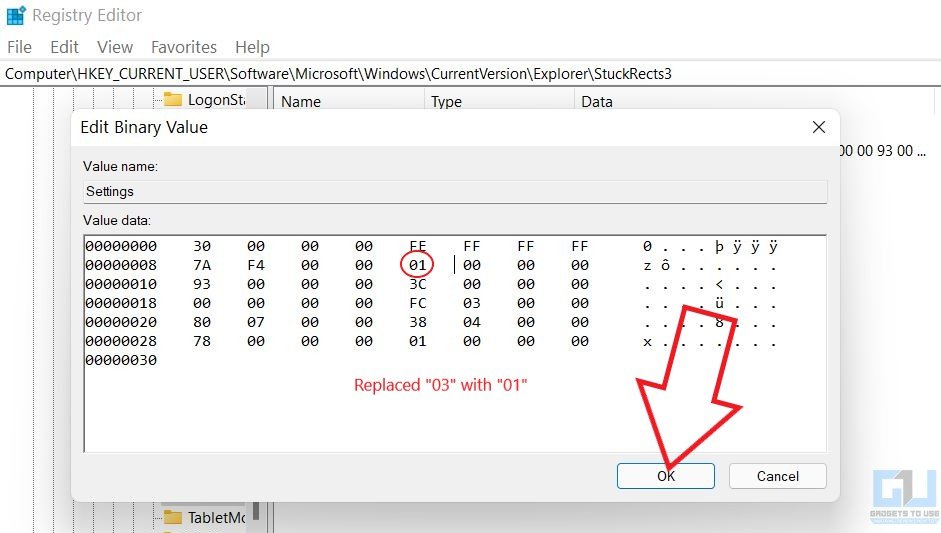Click byte 30 in row 00000000
The image size is (941, 533).
pyautogui.click(x=202, y=246)
